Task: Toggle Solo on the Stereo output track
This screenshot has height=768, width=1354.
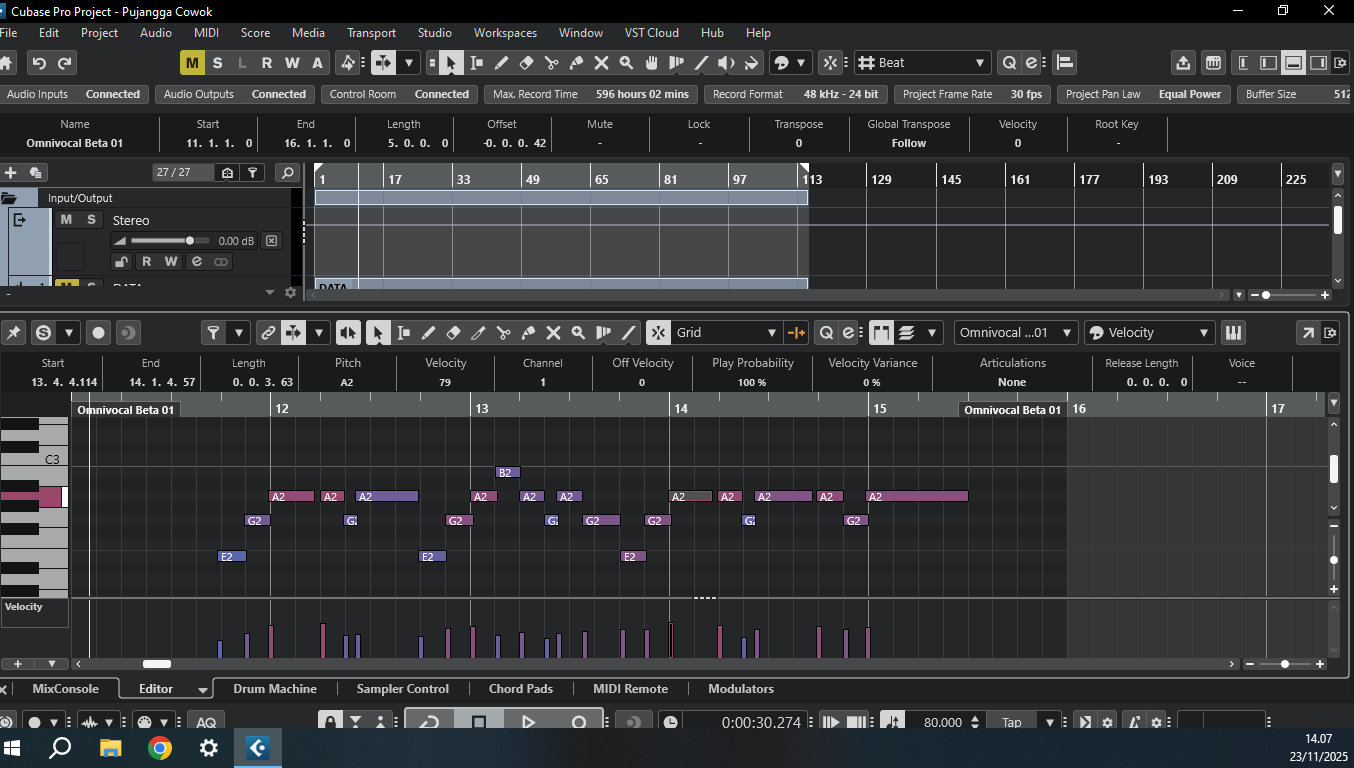Action: (x=91, y=220)
